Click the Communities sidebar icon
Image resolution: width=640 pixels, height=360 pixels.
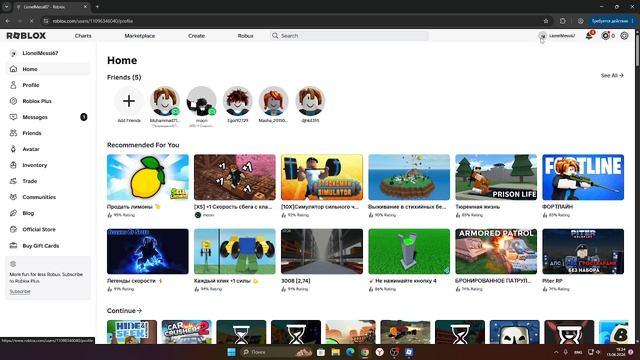pos(13,197)
